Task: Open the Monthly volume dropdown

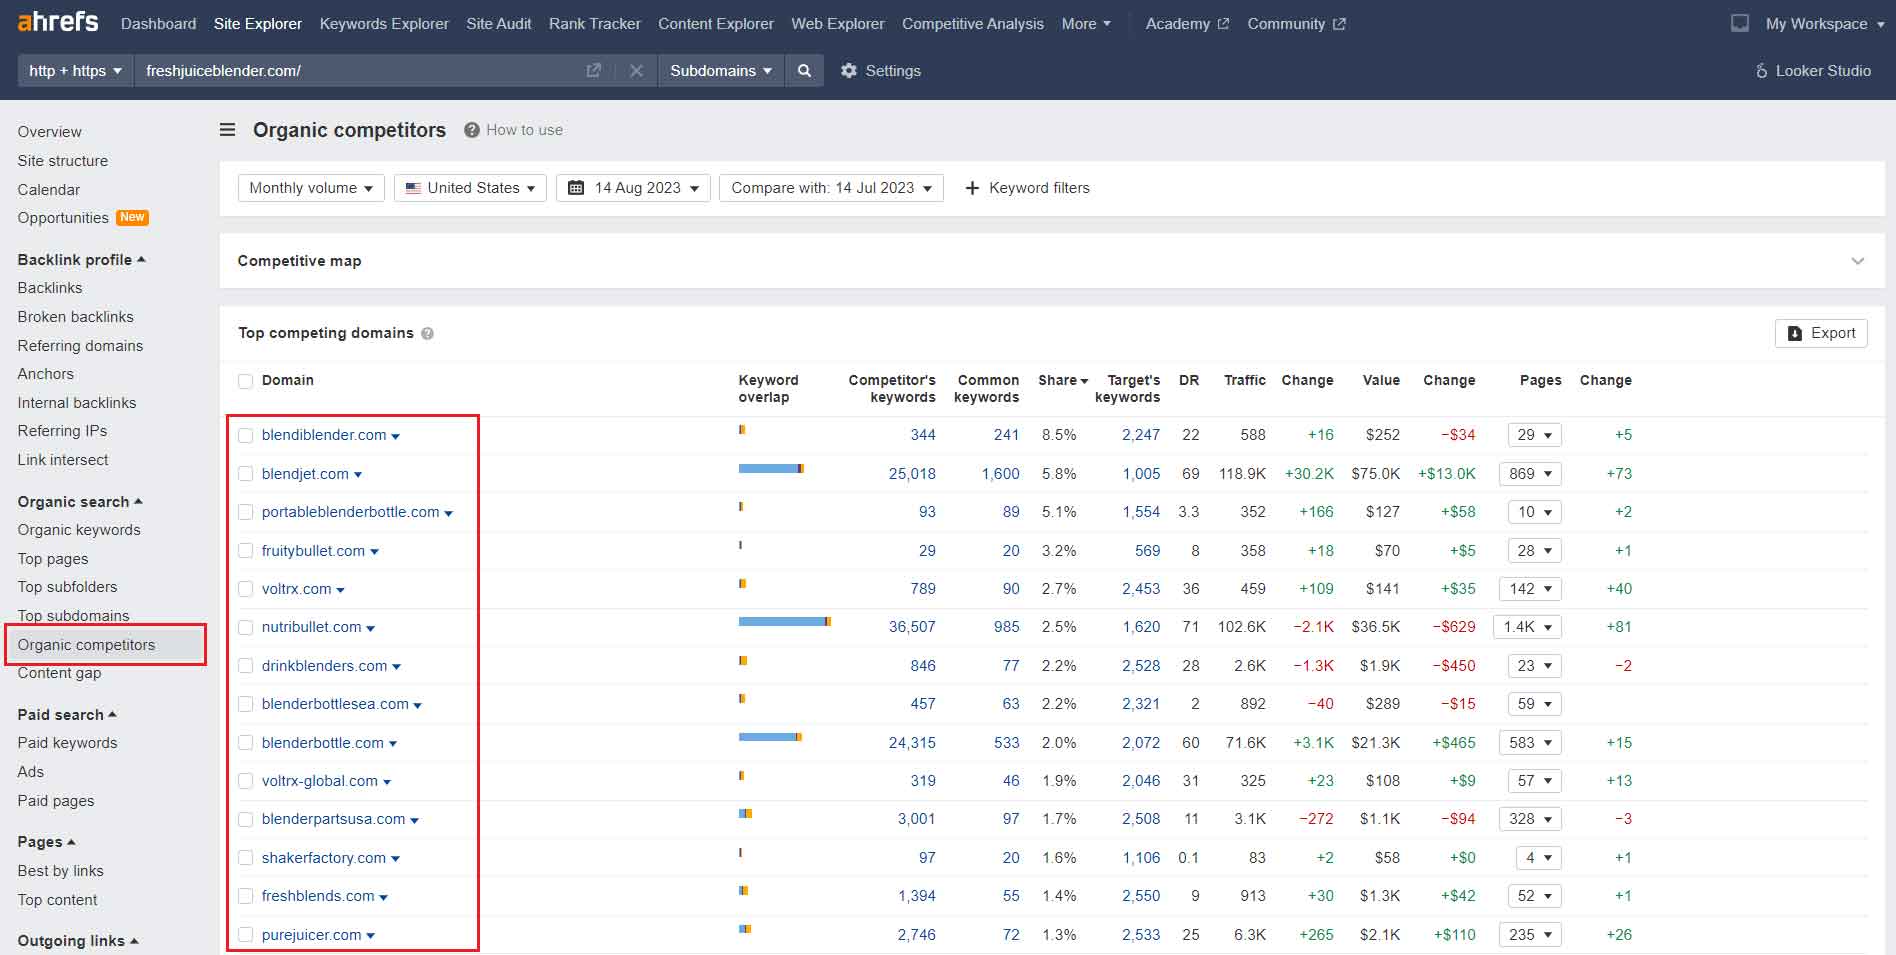Action: [310, 188]
